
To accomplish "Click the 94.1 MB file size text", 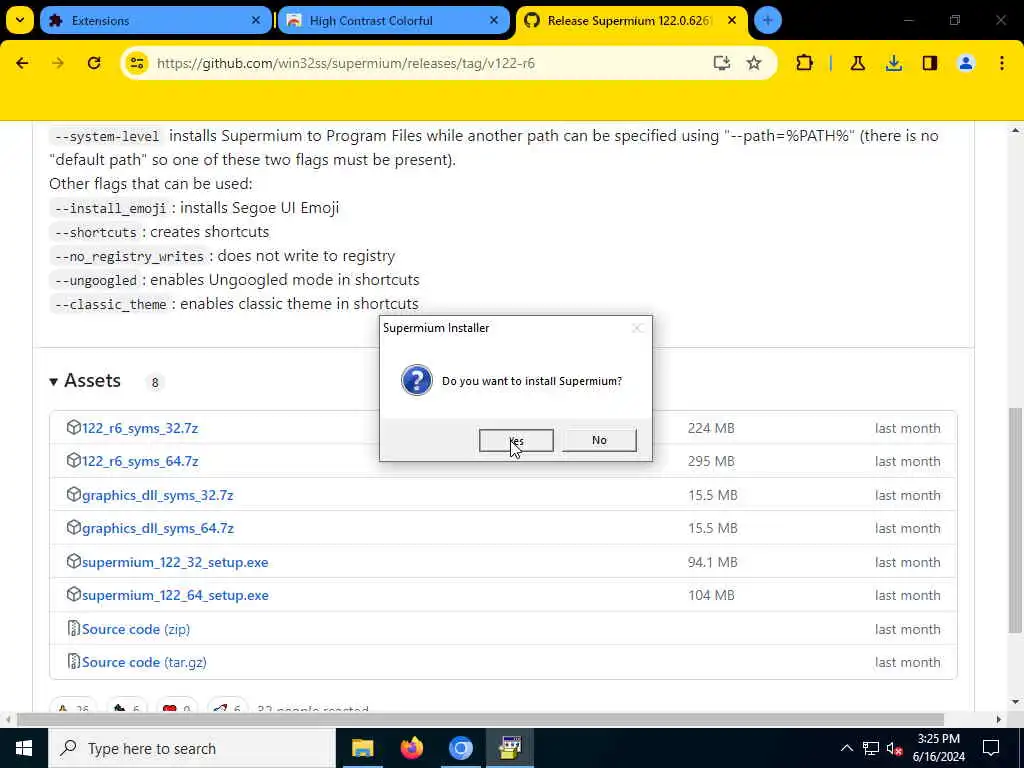I will click(x=712, y=562).
